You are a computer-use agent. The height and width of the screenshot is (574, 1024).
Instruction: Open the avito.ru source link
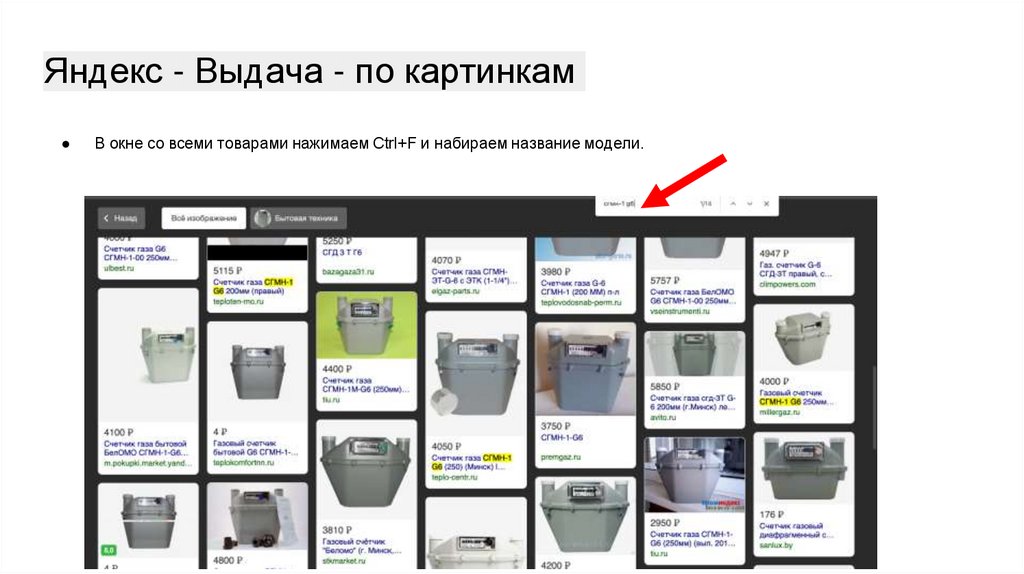pos(663,417)
